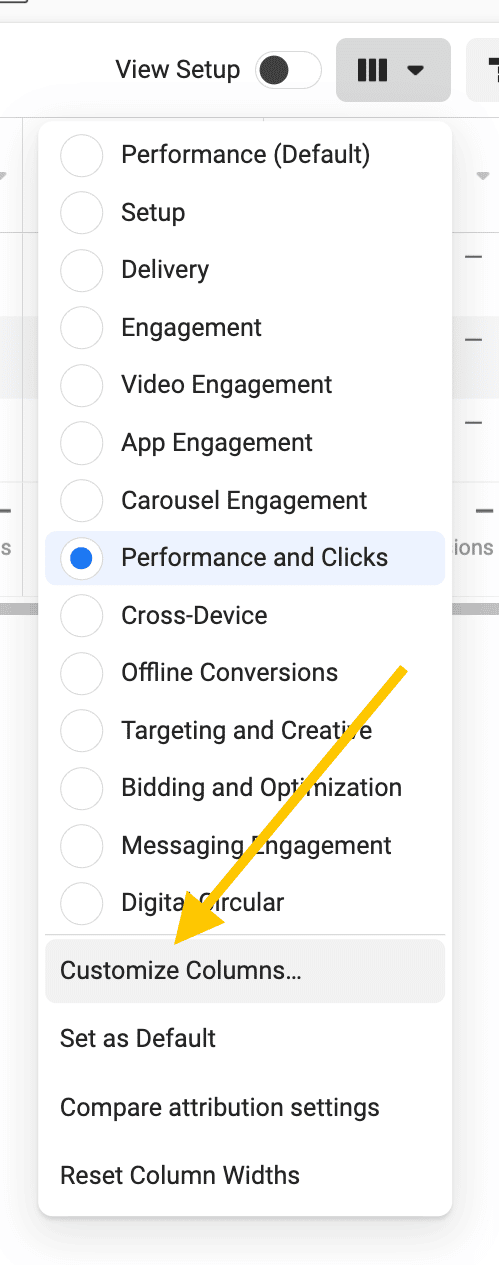The image size is (499, 1265).
Task: Toggle the View Setup switch
Action: click(x=288, y=70)
